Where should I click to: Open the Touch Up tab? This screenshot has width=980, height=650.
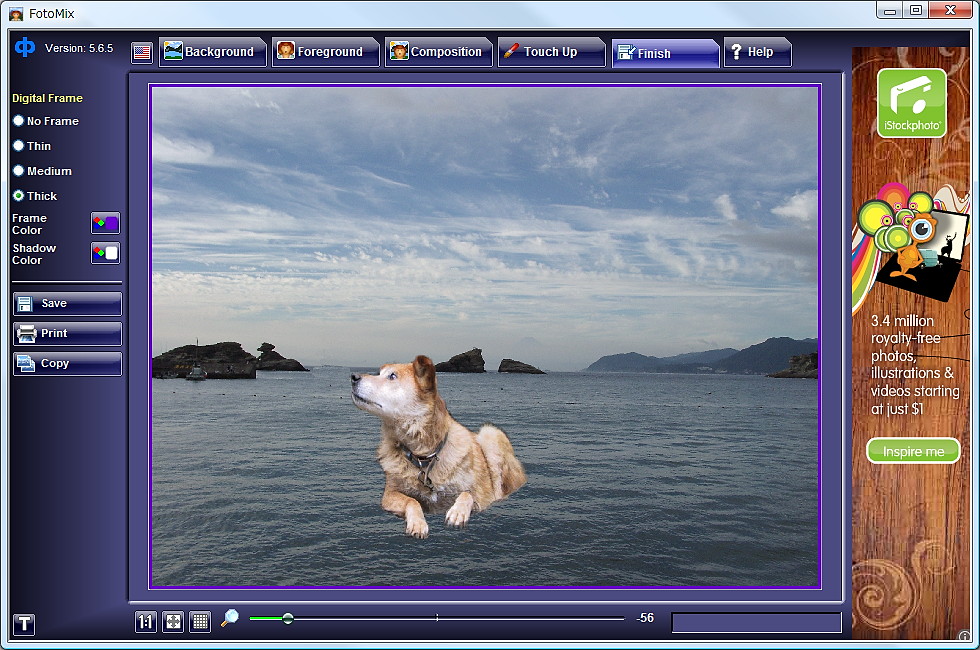click(551, 51)
